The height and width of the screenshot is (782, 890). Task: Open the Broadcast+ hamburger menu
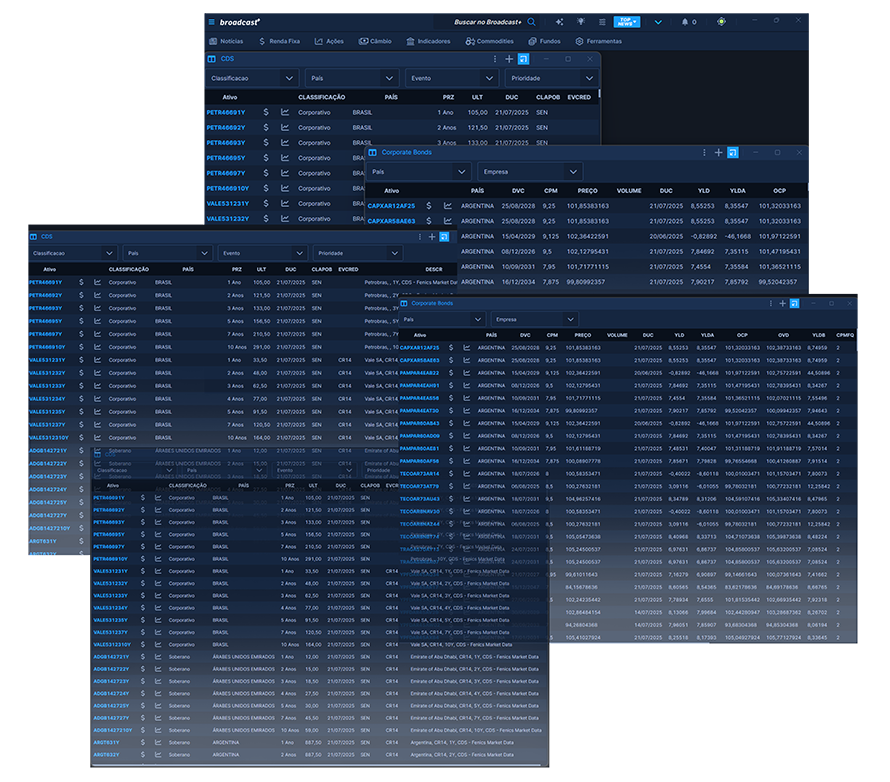click(212, 22)
